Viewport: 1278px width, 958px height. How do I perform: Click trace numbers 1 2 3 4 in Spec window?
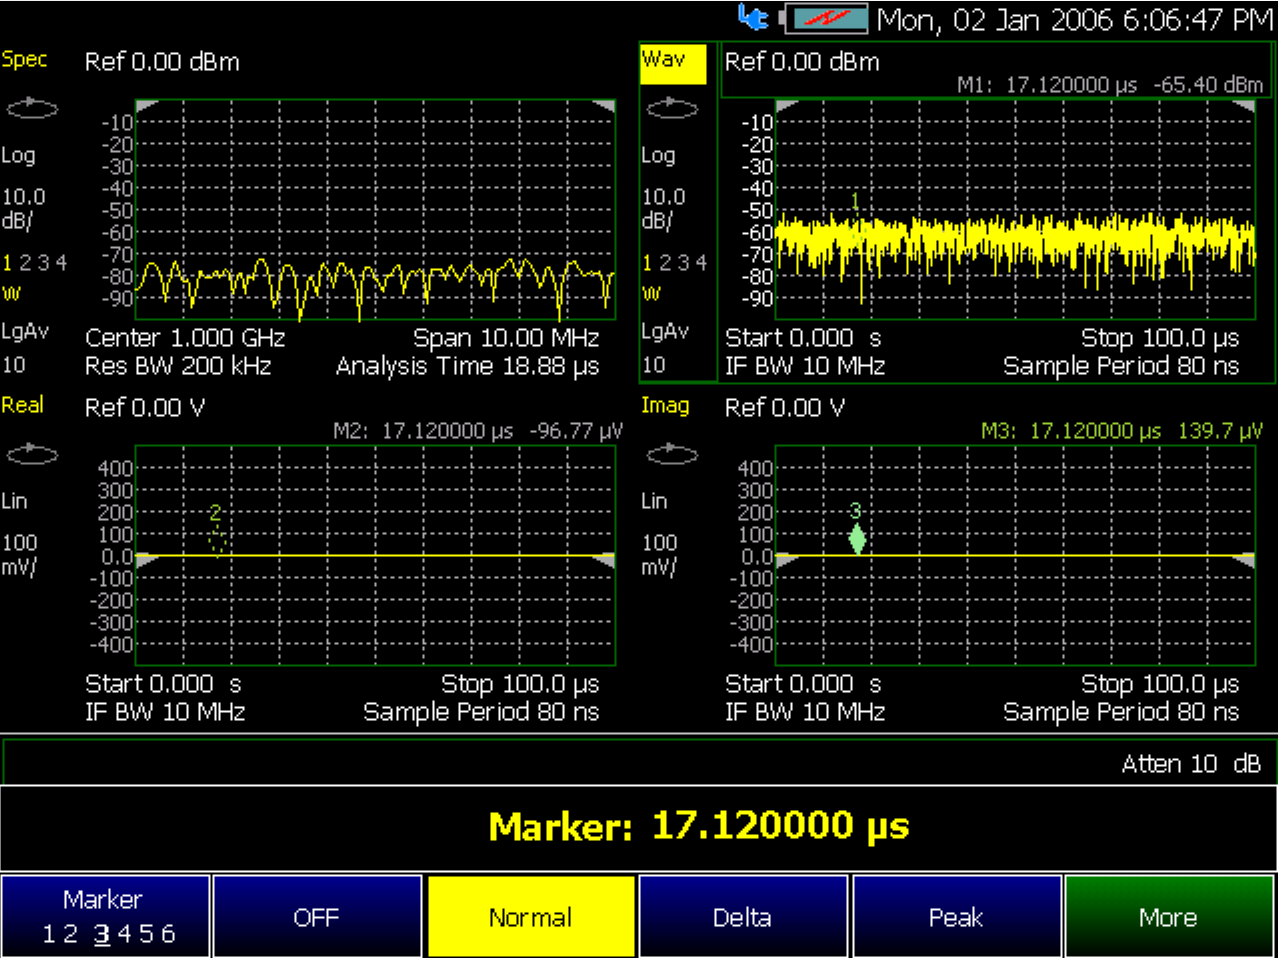[x=34, y=263]
